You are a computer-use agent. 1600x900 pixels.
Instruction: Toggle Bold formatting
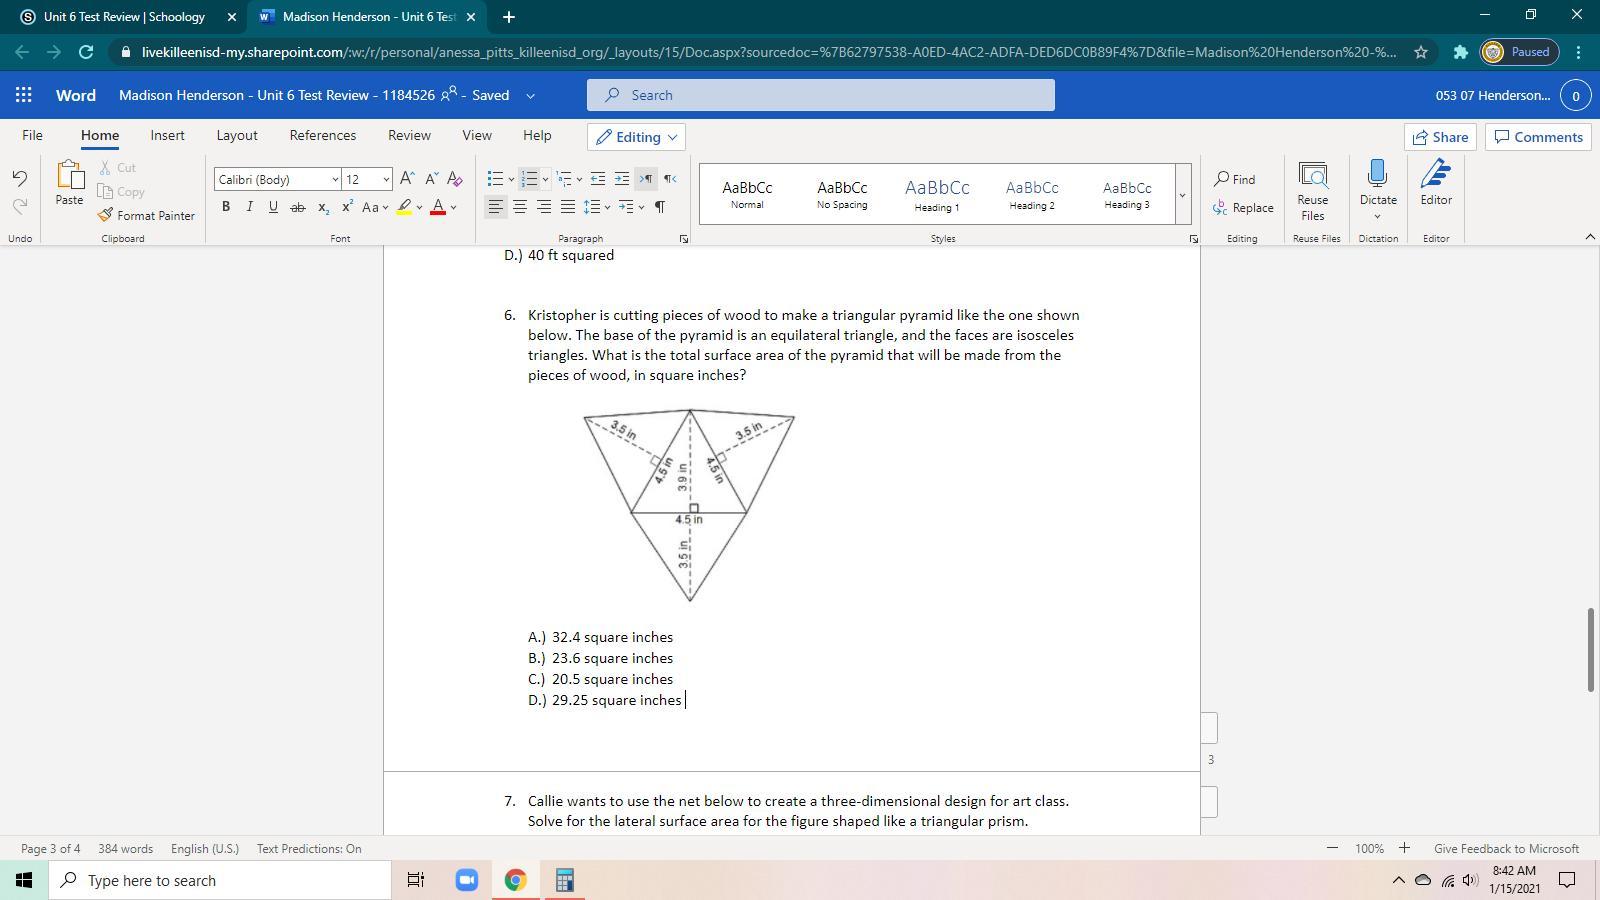pyautogui.click(x=226, y=207)
